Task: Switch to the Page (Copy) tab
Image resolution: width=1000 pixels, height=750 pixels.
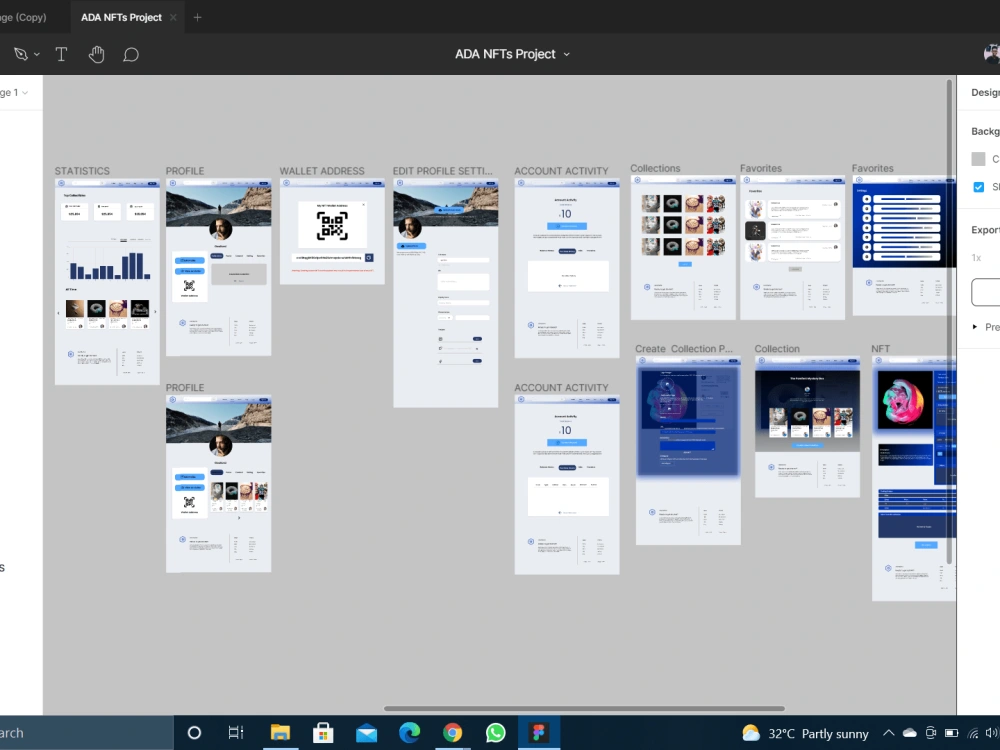Action: 23,17
